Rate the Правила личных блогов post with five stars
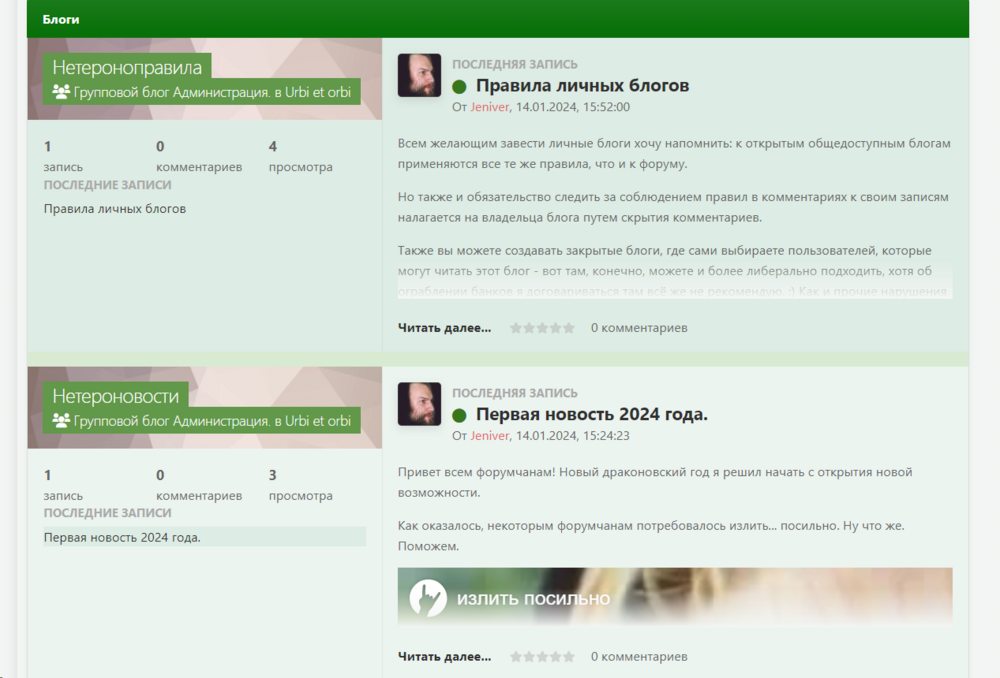 [x=569, y=328]
